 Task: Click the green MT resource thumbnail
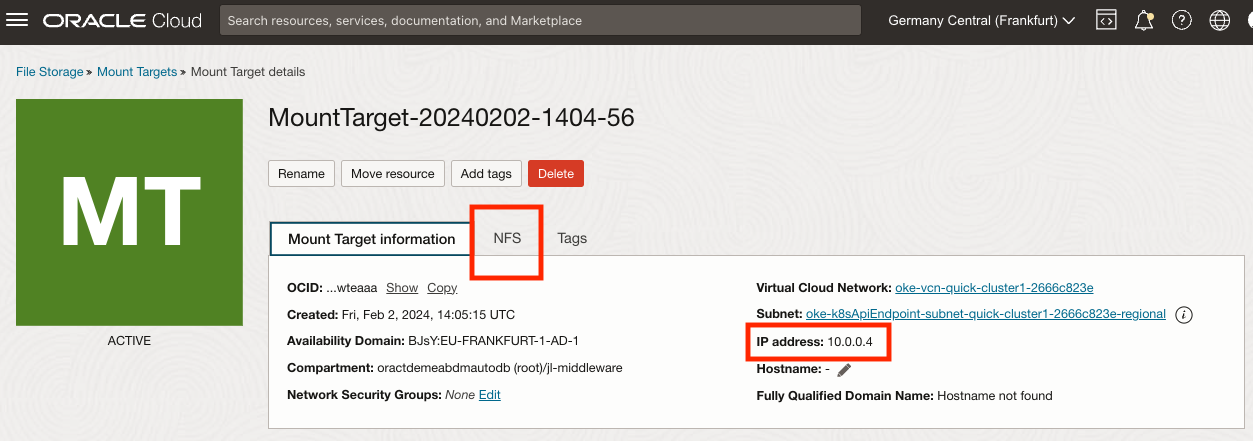[129, 212]
